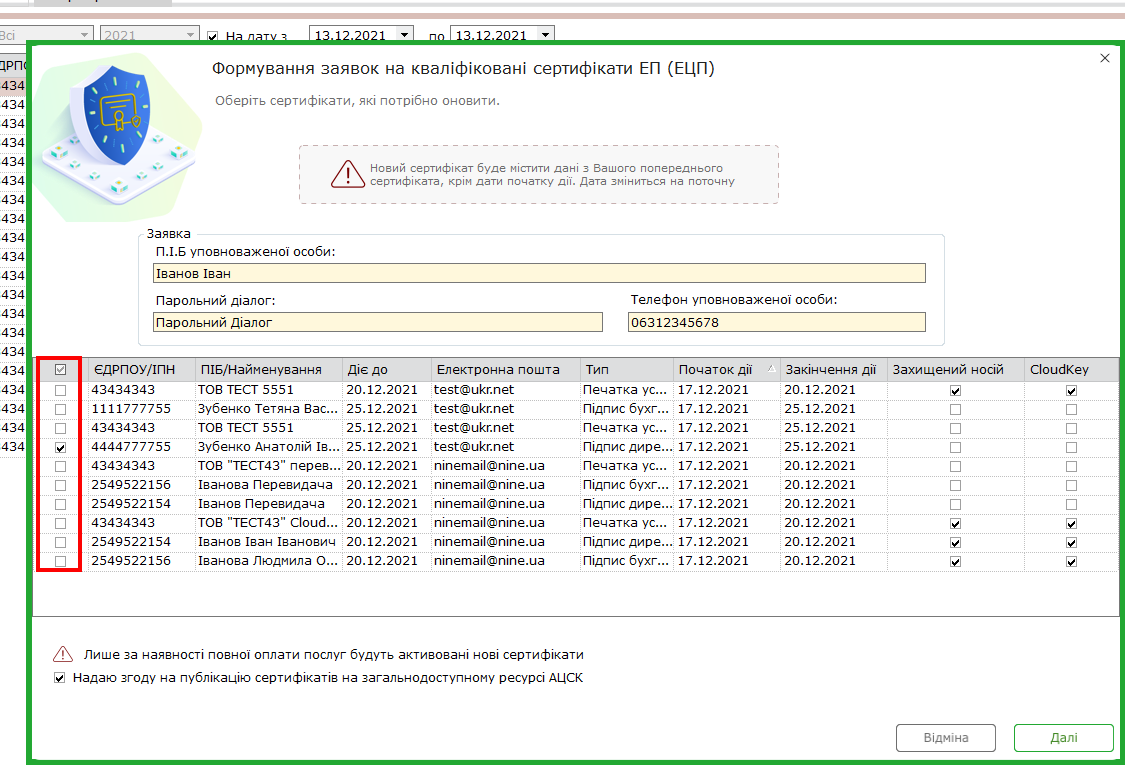Open the end date dropdown after по
1125x775 pixels.
pyautogui.click(x=545, y=34)
